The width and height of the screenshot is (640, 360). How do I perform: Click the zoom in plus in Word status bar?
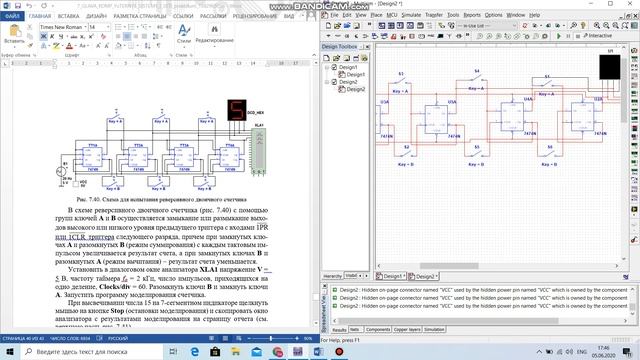click(297, 338)
